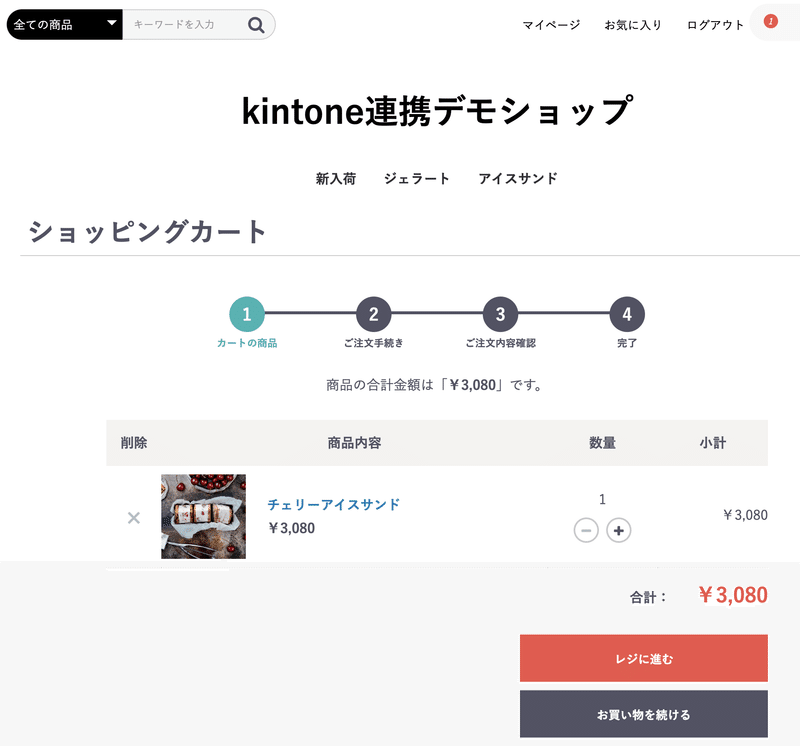
Task: Click the 合計： label
Action: pyautogui.click(x=648, y=597)
